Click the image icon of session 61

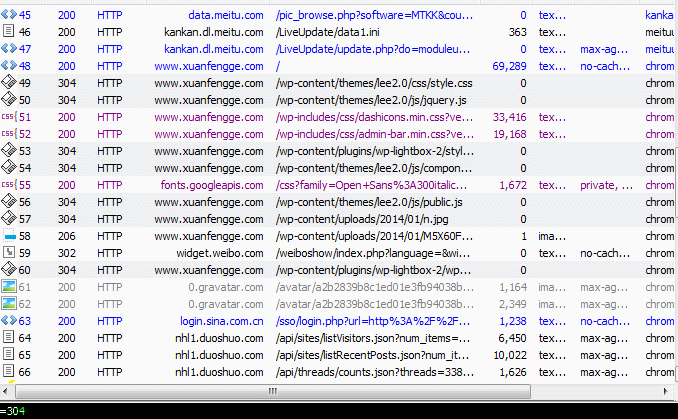(x=9, y=286)
